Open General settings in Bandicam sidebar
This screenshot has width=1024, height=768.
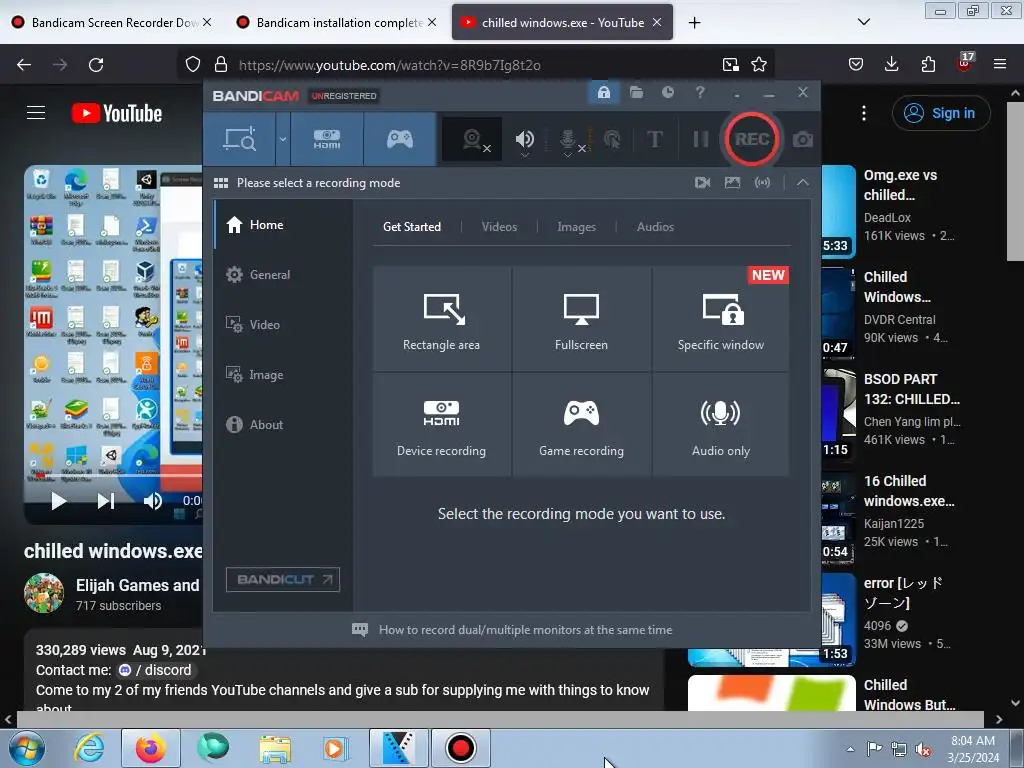(283, 274)
